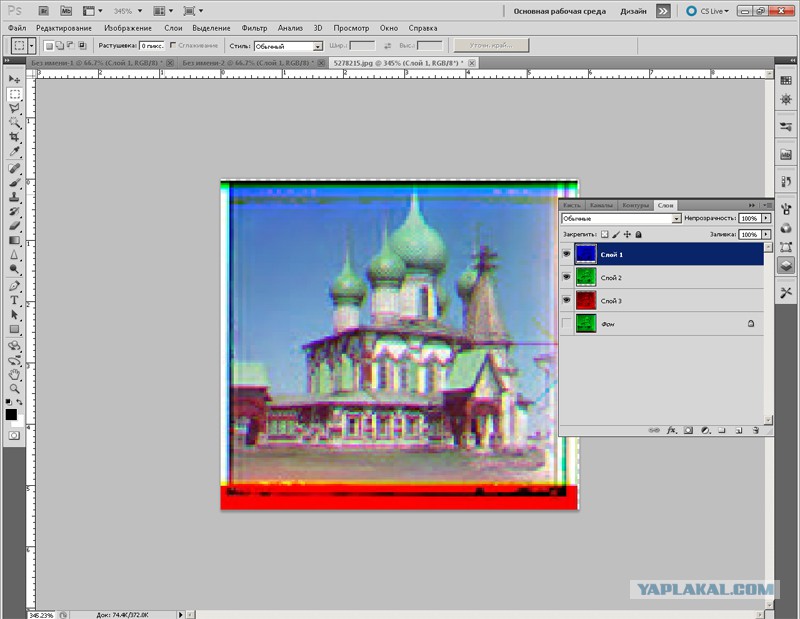Screen dimensions: 800x619
Task: Select the History Brush tool
Action: click(x=14, y=211)
